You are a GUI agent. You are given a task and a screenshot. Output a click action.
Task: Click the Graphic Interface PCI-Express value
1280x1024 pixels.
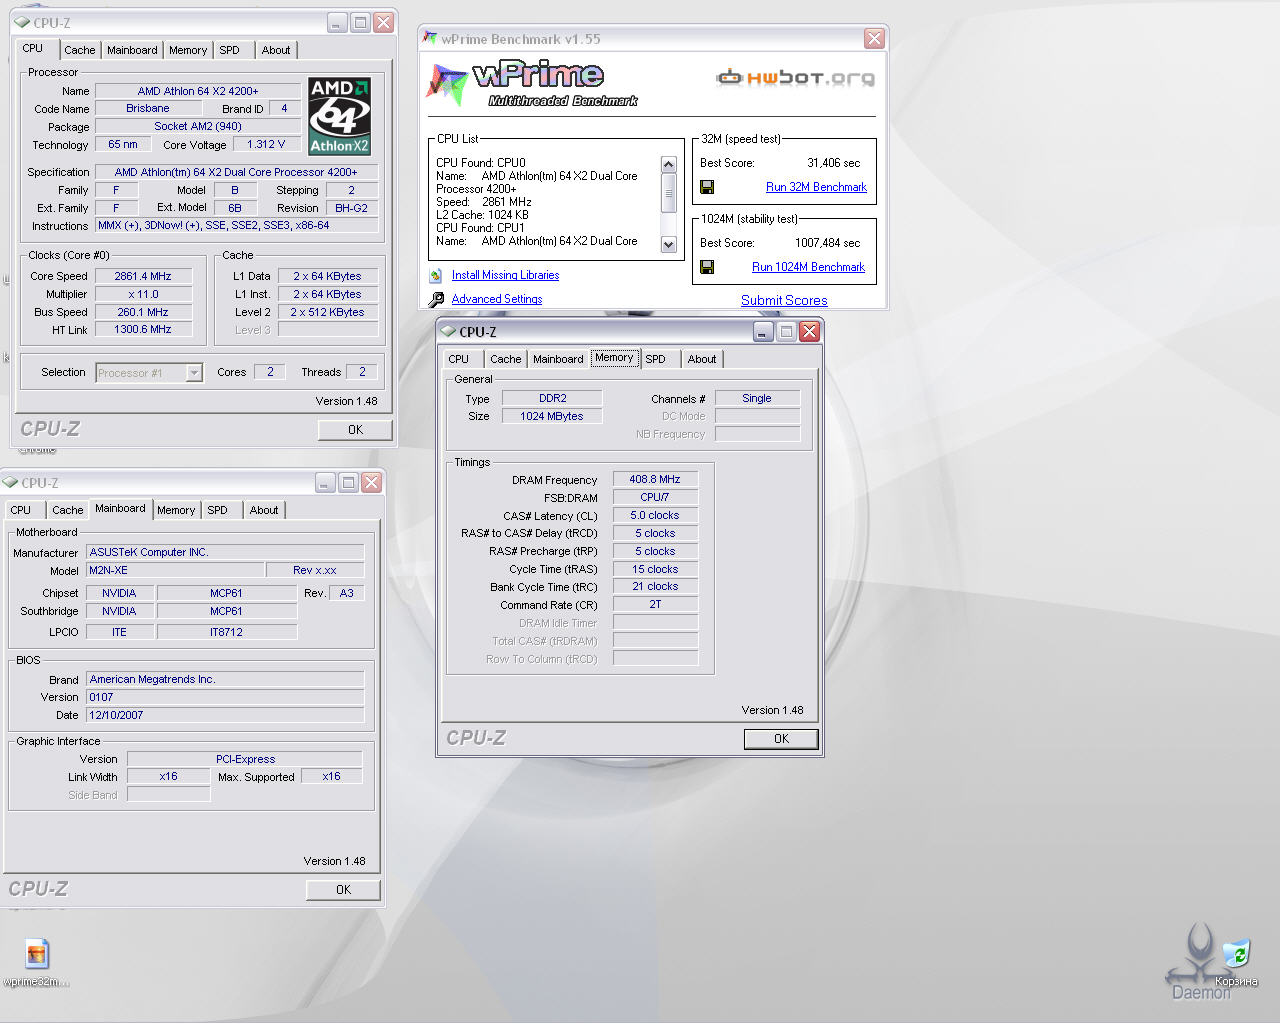coord(245,759)
